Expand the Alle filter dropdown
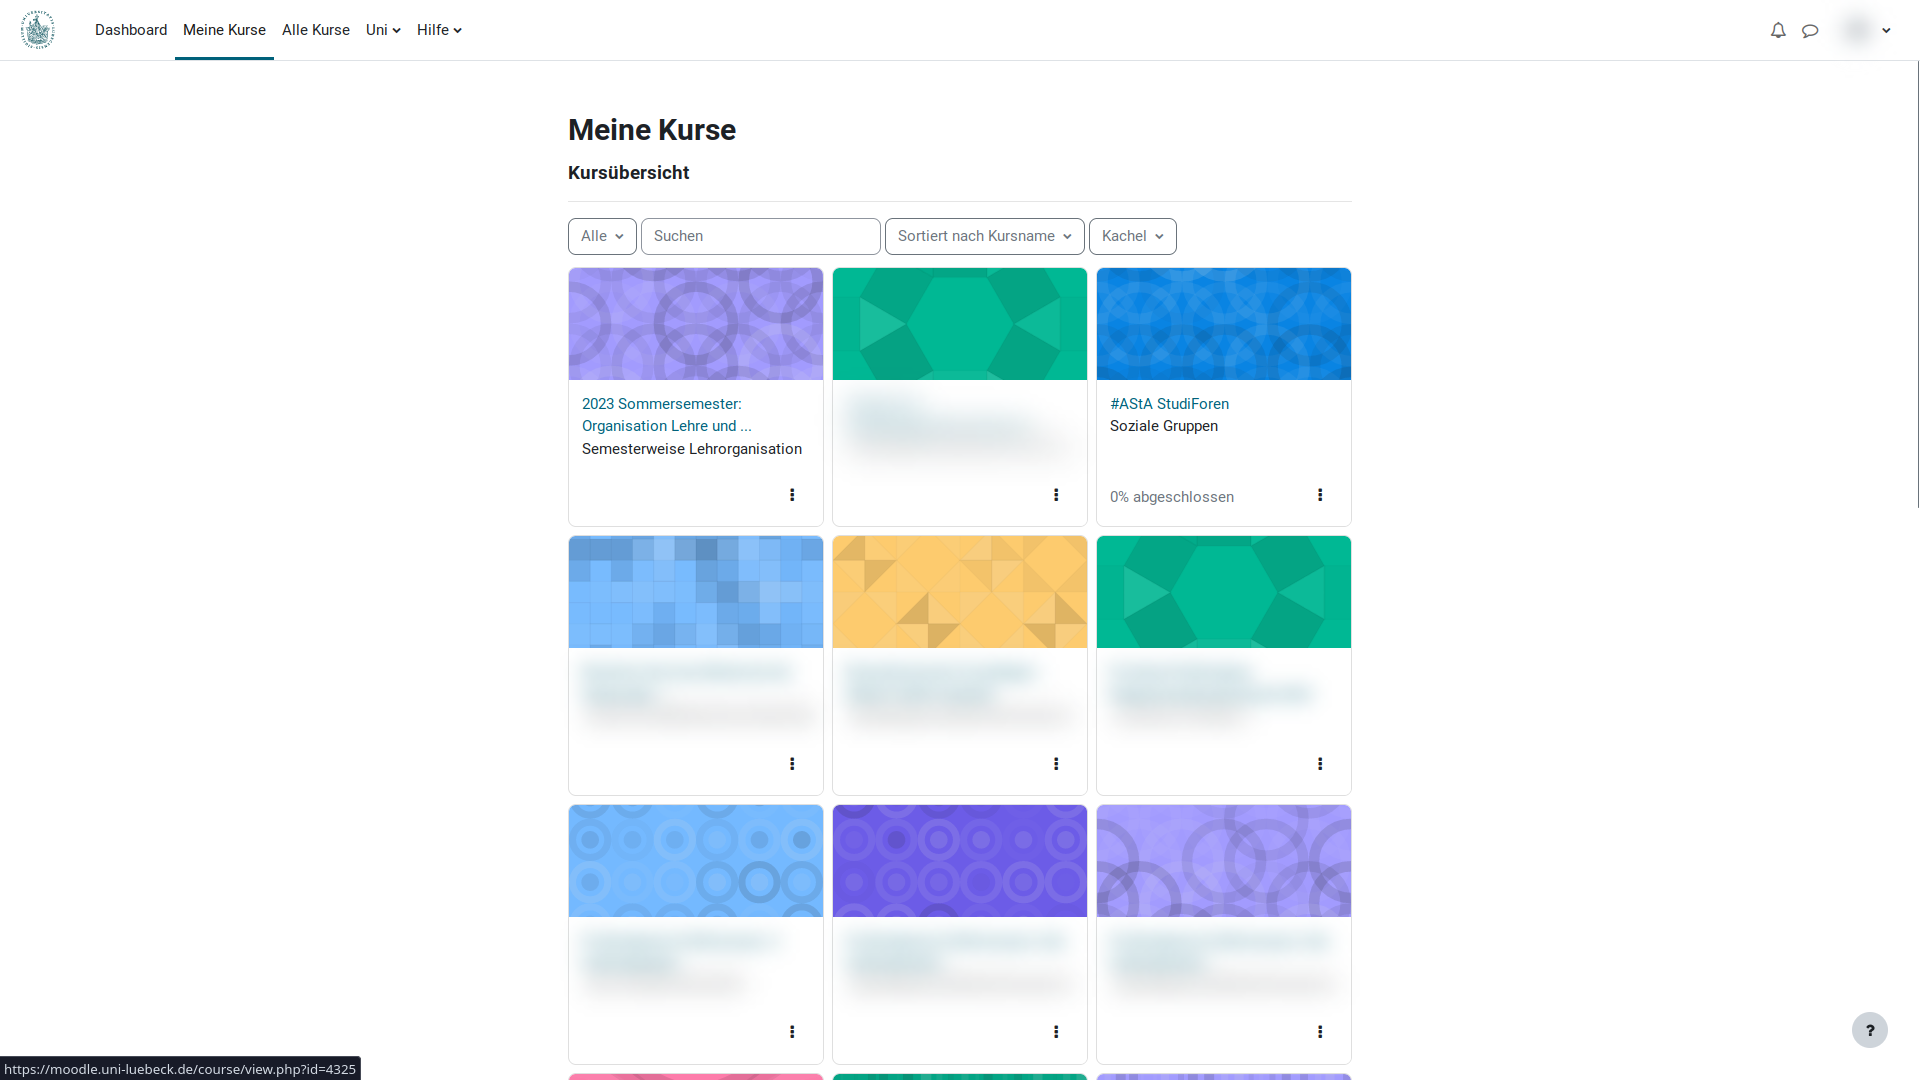Image resolution: width=1920 pixels, height=1080 pixels. (602, 236)
